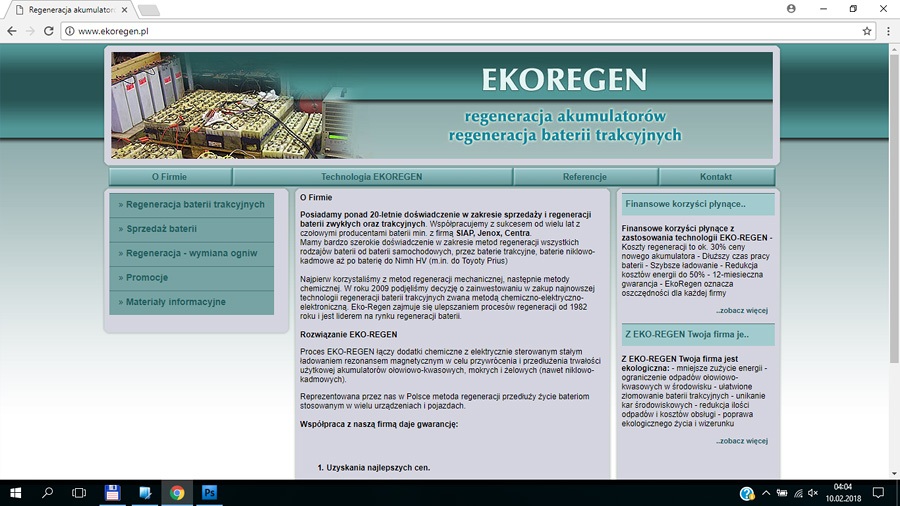Select Kontakt in the top navigation
The width and height of the screenshot is (900, 506).
(715, 177)
